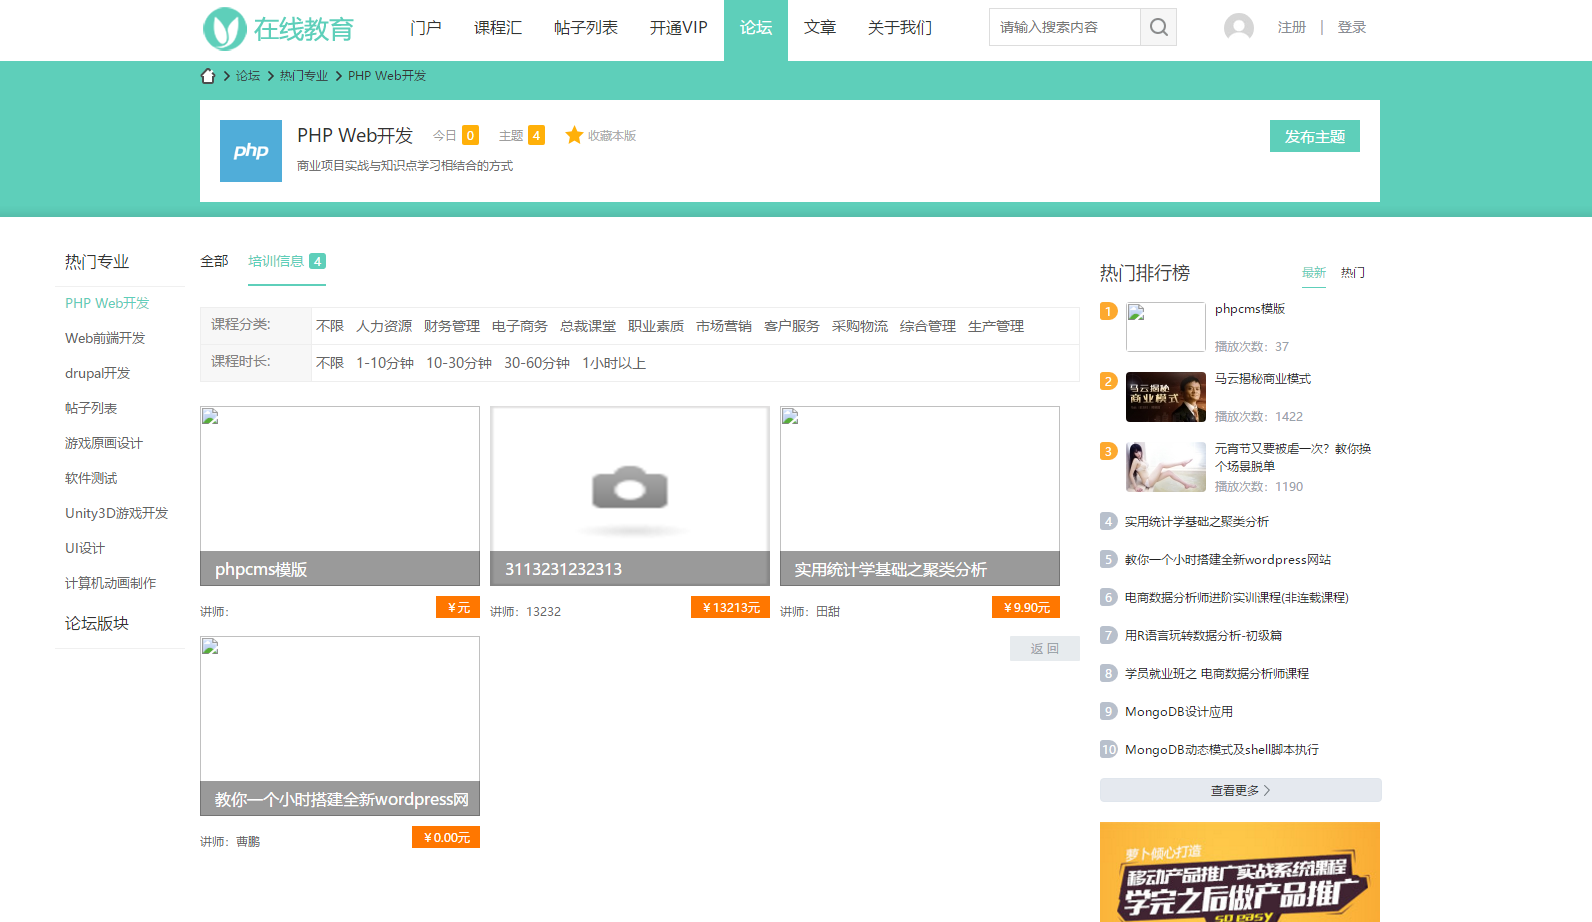The image size is (1592, 922).
Task: Select 人力资源 course category filter
Action: [x=384, y=326]
